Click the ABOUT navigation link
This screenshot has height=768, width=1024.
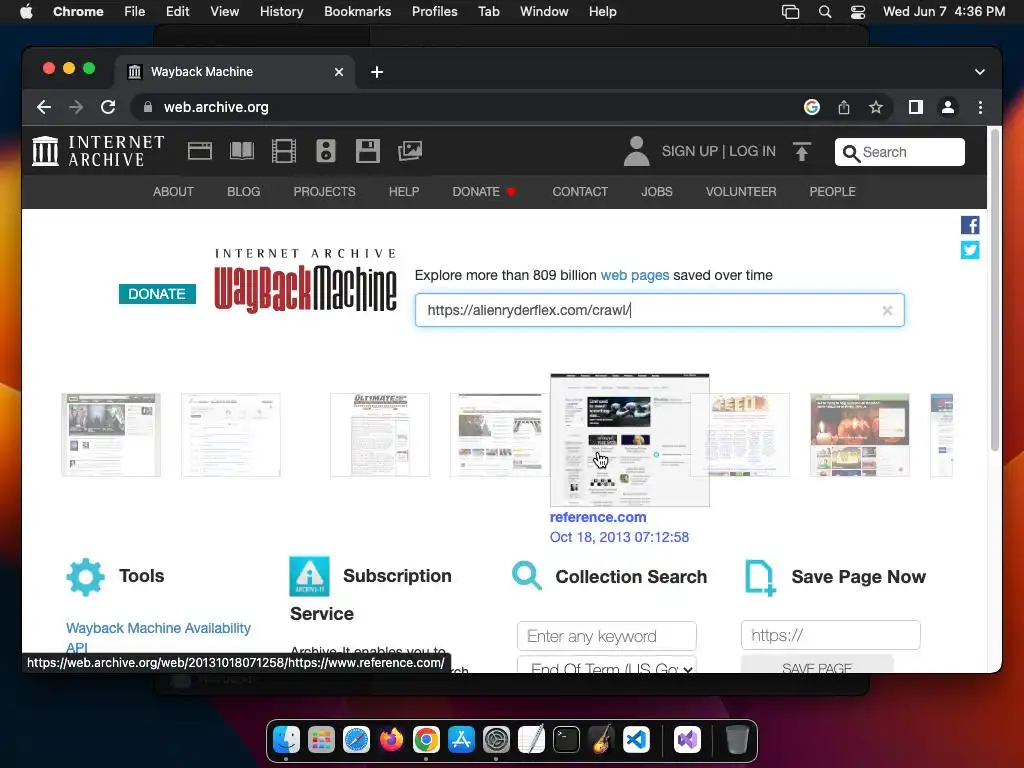pyautogui.click(x=173, y=191)
